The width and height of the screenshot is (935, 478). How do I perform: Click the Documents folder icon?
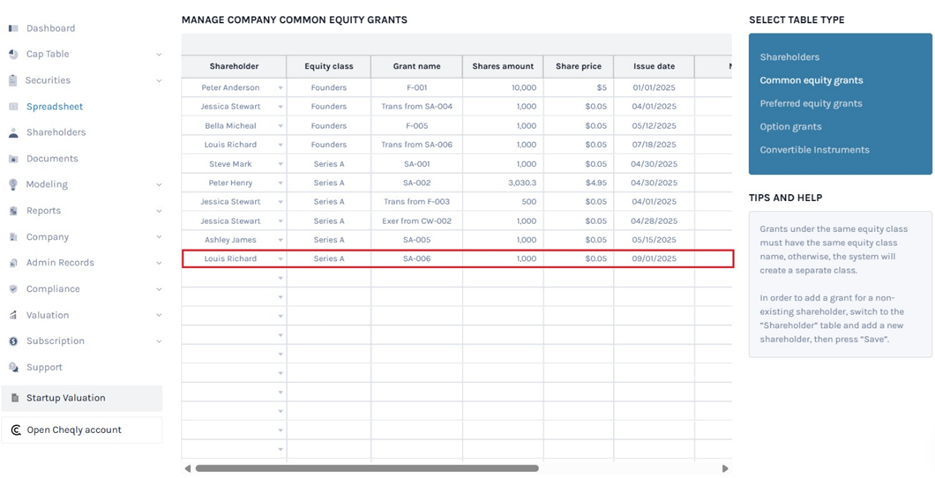(x=13, y=159)
